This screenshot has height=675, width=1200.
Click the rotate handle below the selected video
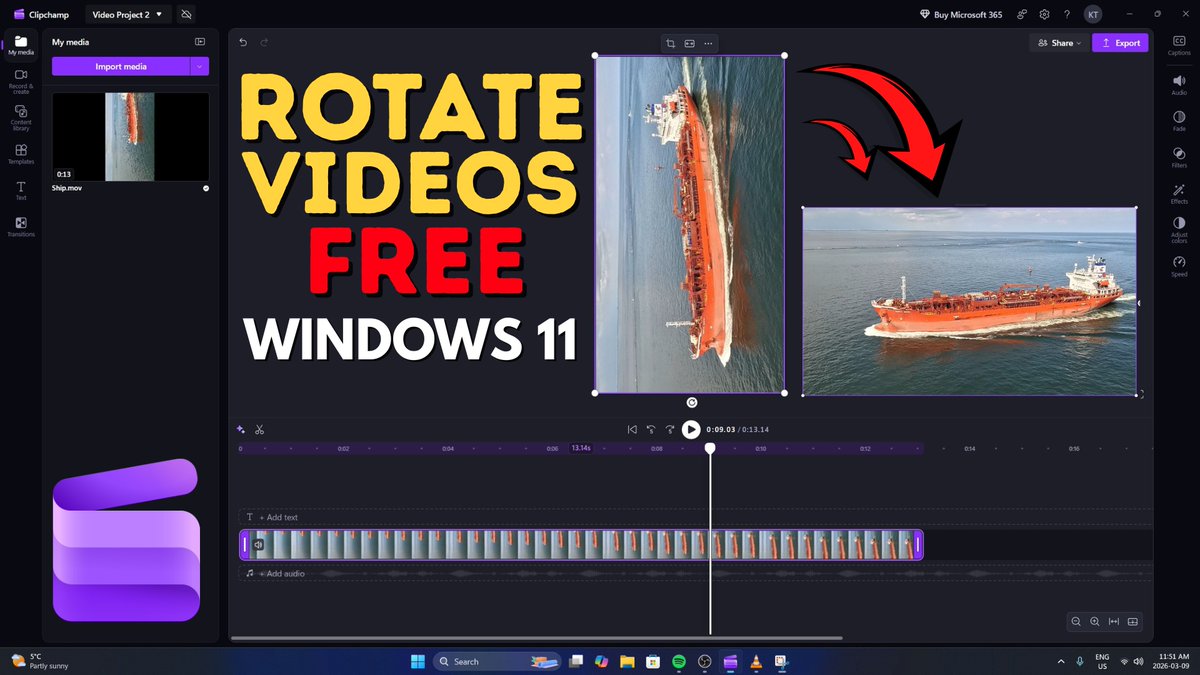[x=692, y=402]
